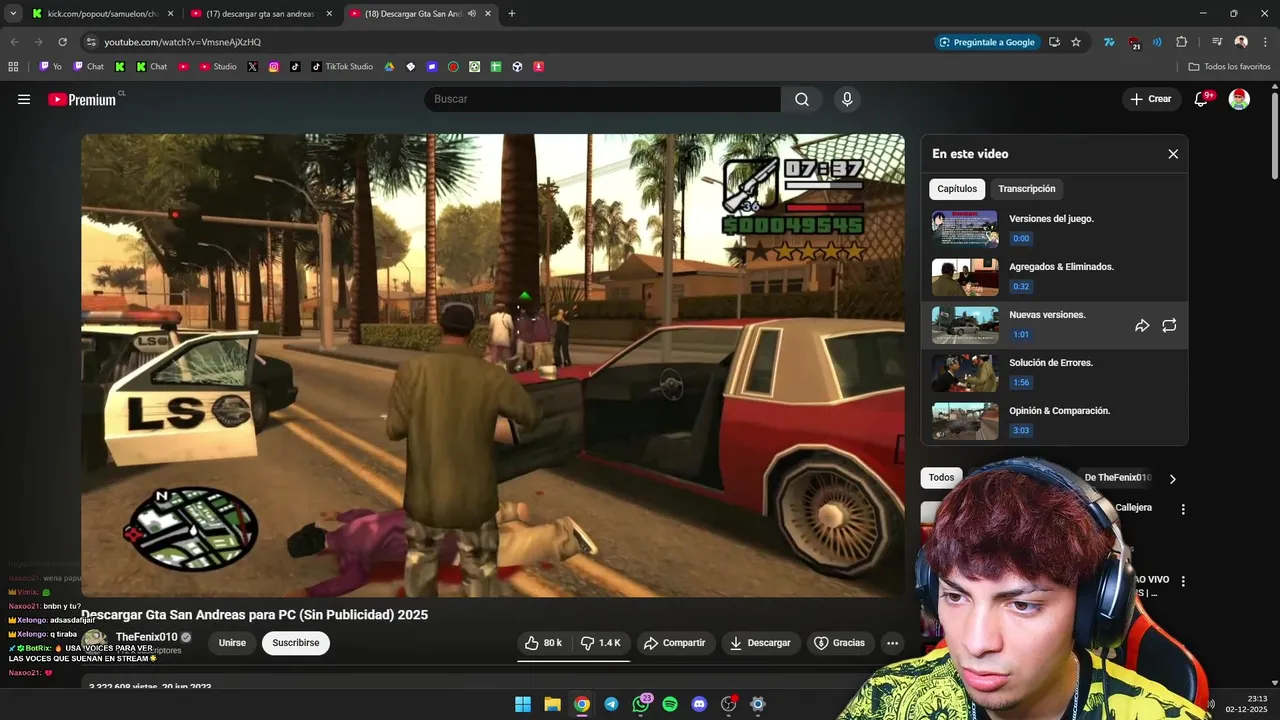This screenshot has height=720, width=1280.
Task: Jump to 'Opinión & Comparación.' chapter
Action: 1054,422
